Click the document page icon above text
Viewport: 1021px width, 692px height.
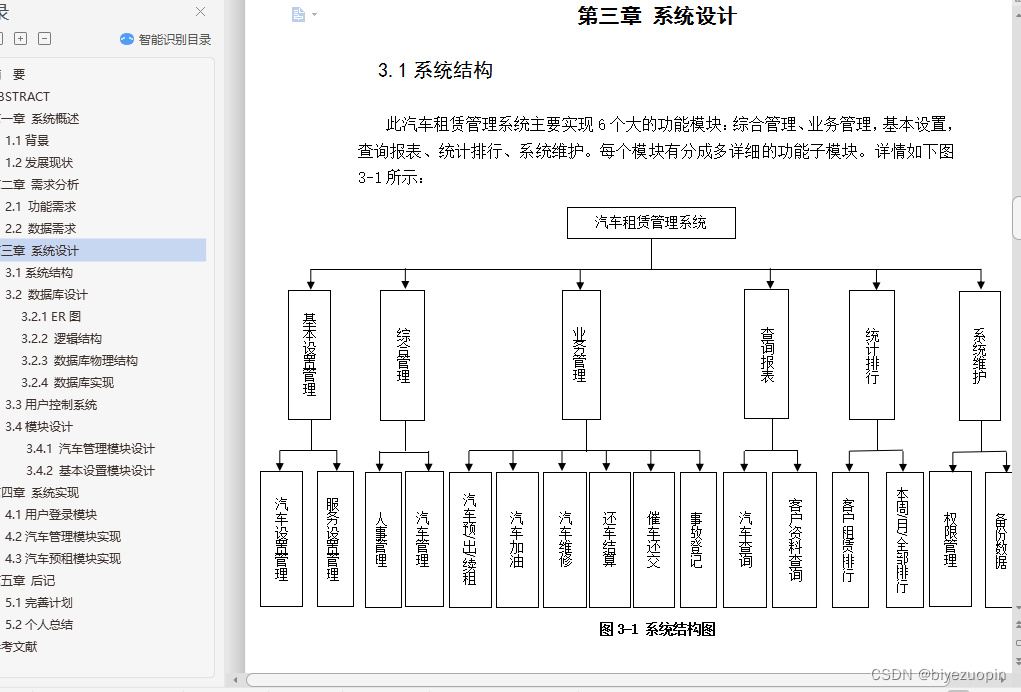(x=298, y=14)
